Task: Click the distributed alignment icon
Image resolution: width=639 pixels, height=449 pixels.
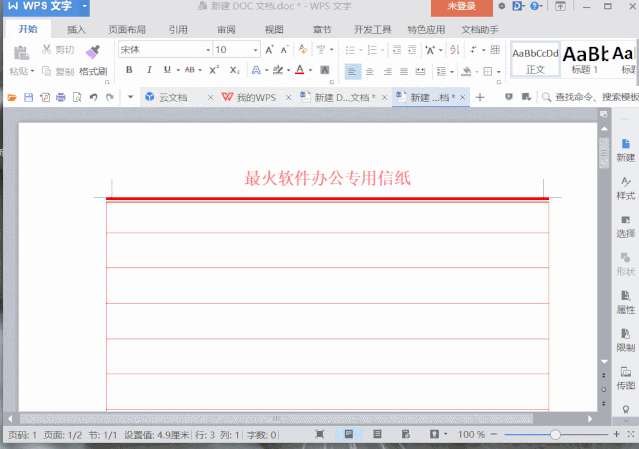Action: [421, 72]
